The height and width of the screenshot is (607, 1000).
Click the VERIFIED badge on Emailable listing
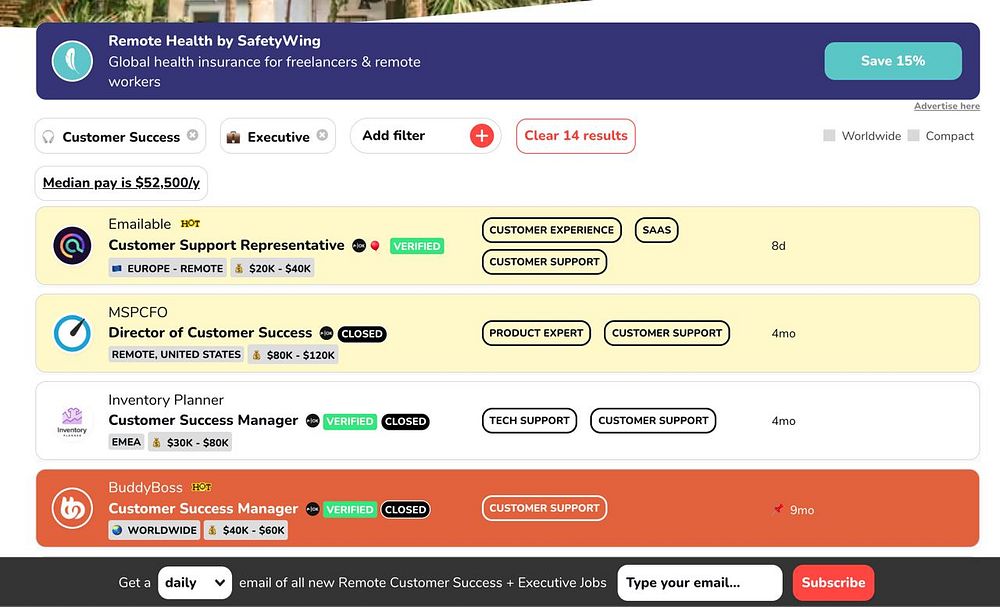[x=416, y=246]
